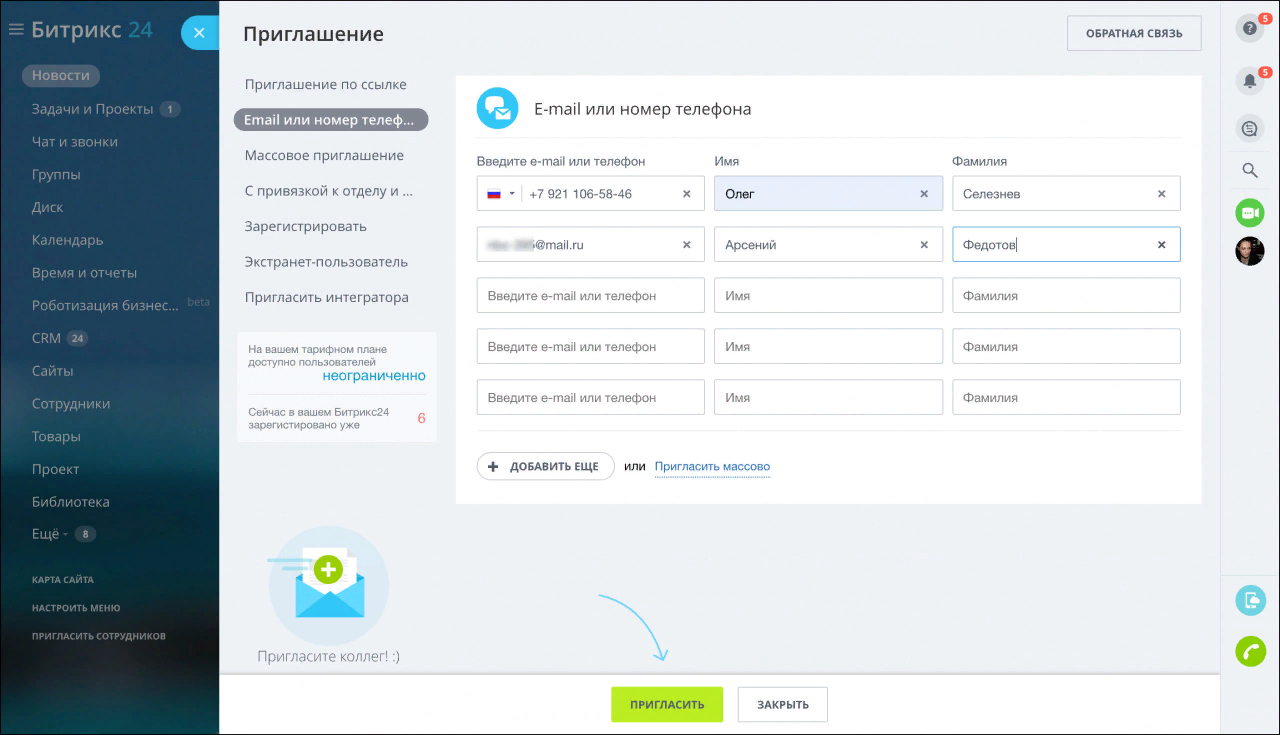Clear the name Олег with its X icon
The image size is (1280, 735).
(x=923, y=193)
